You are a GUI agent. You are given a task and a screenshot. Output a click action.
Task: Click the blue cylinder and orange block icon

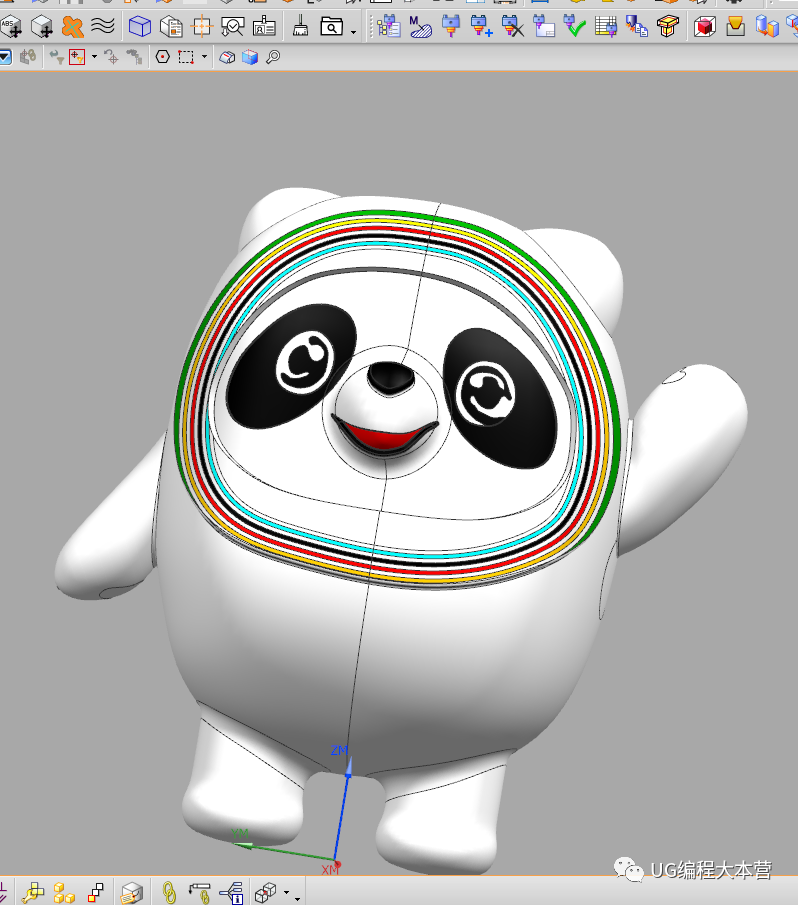(x=767, y=27)
